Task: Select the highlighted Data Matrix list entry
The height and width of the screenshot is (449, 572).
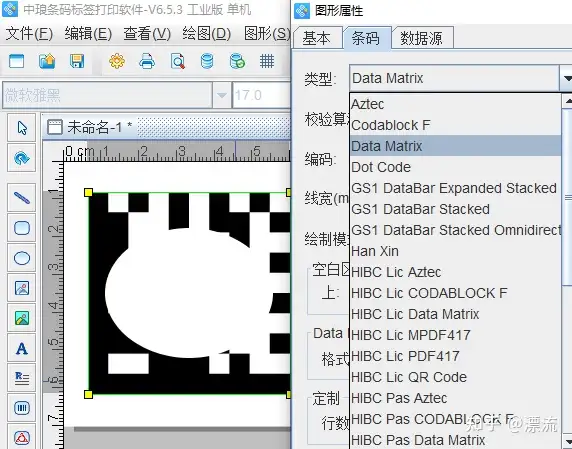Action: pos(455,146)
